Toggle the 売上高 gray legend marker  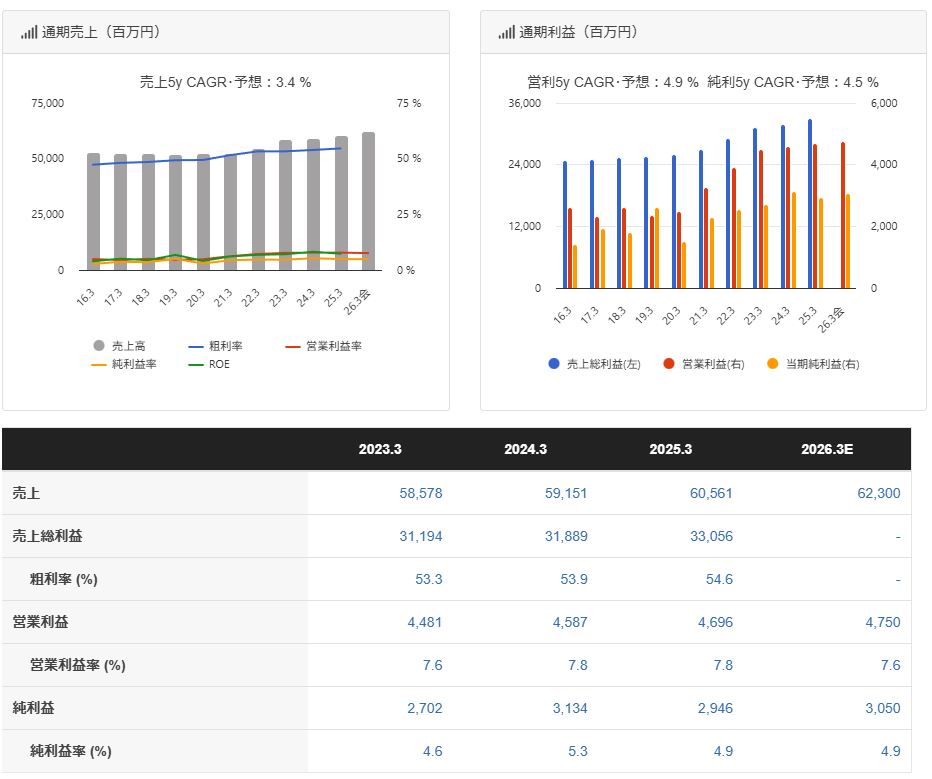(x=99, y=346)
